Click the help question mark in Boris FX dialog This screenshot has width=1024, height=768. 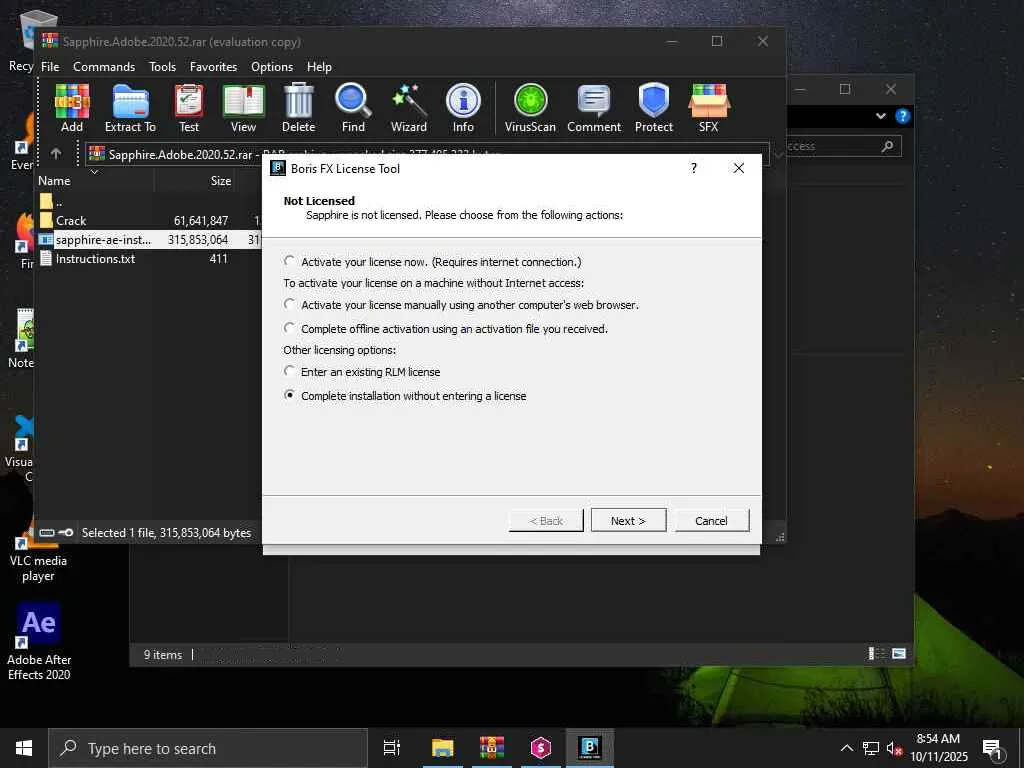694,168
